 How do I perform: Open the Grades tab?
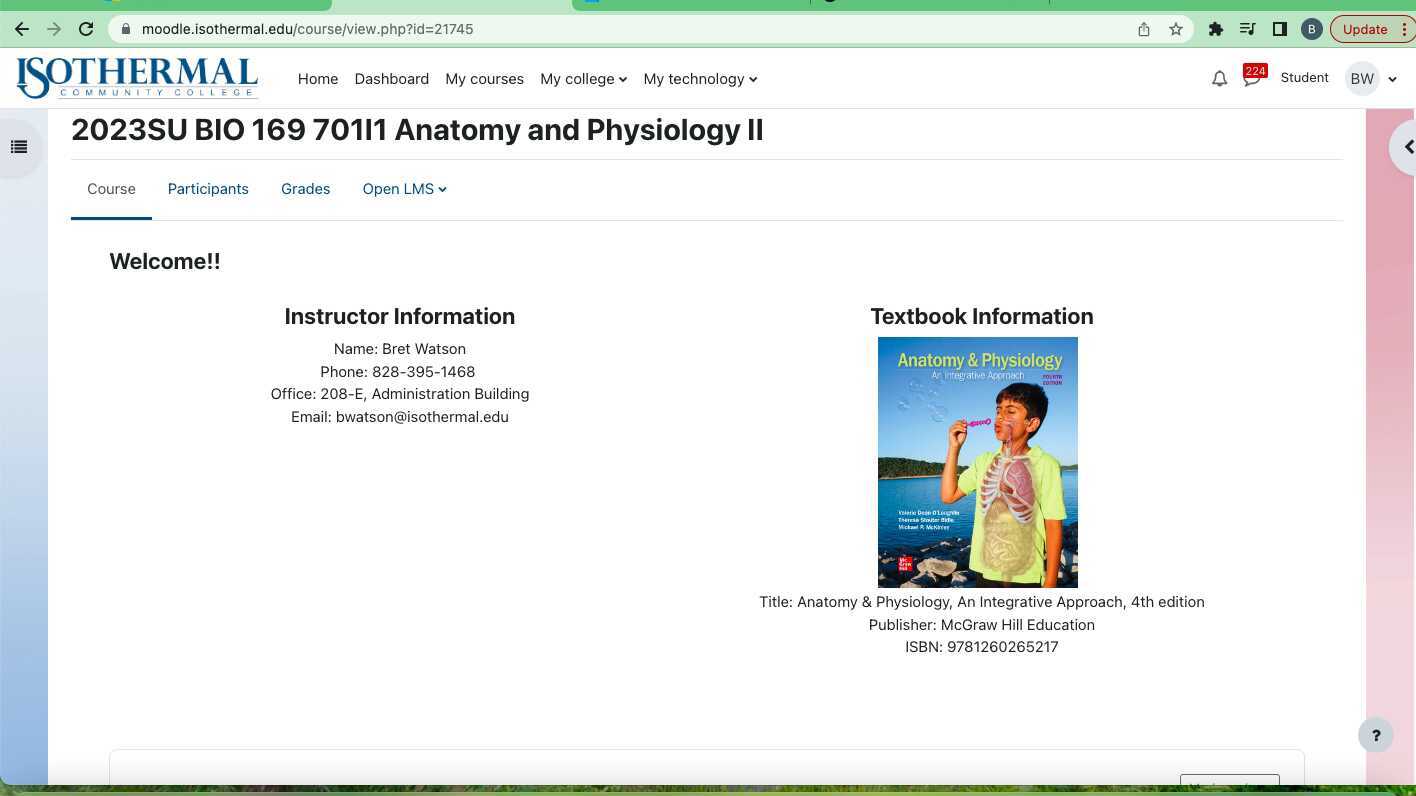tap(305, 189)
